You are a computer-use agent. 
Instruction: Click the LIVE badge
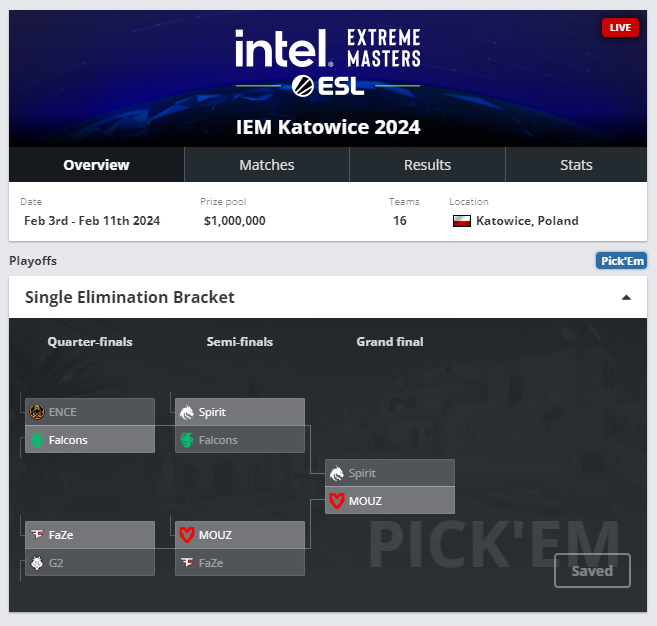[x=620, y=28]
